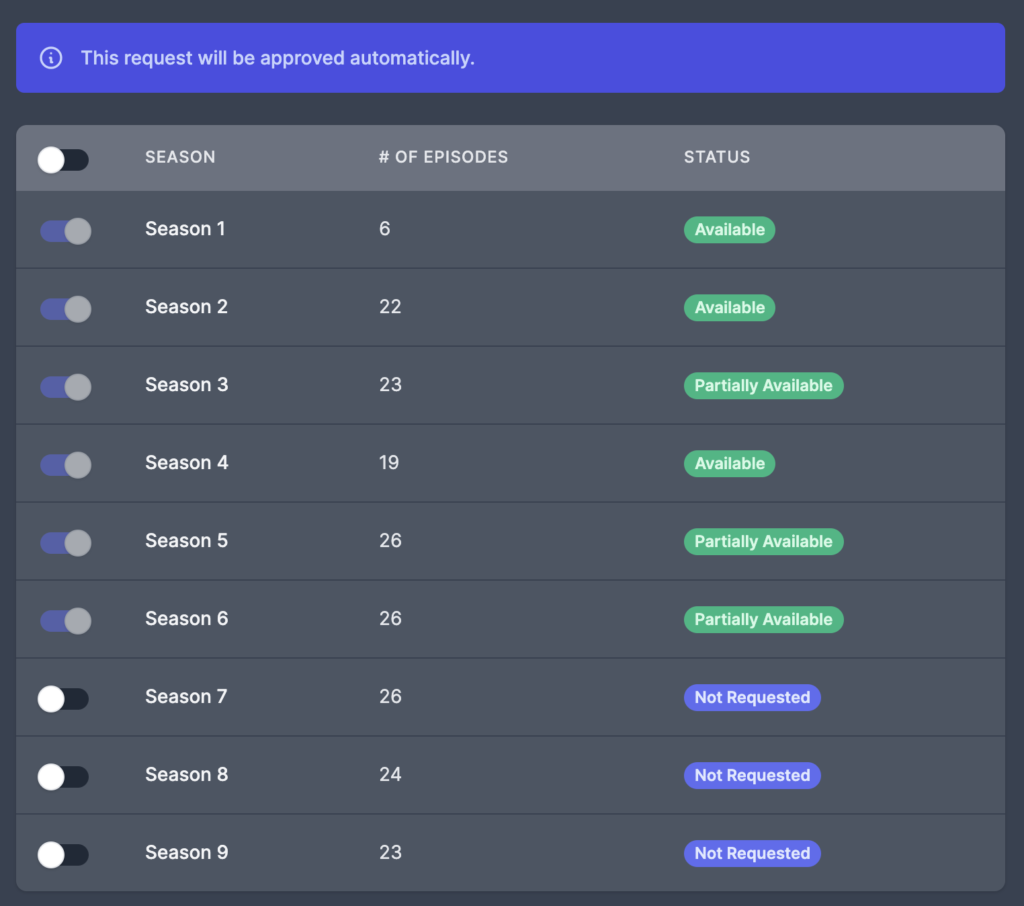Click the STATUS column header
The image size is (1024, 906).
point(717,157)
